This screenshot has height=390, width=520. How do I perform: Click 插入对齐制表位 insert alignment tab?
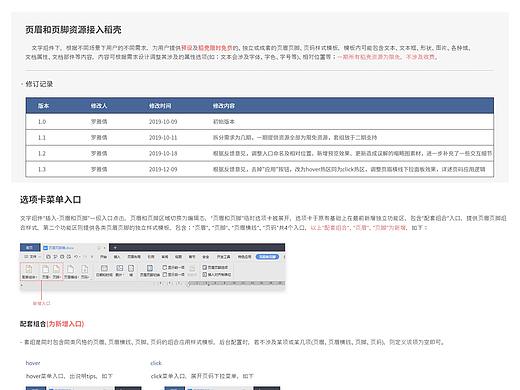click(x=217, y=275)
